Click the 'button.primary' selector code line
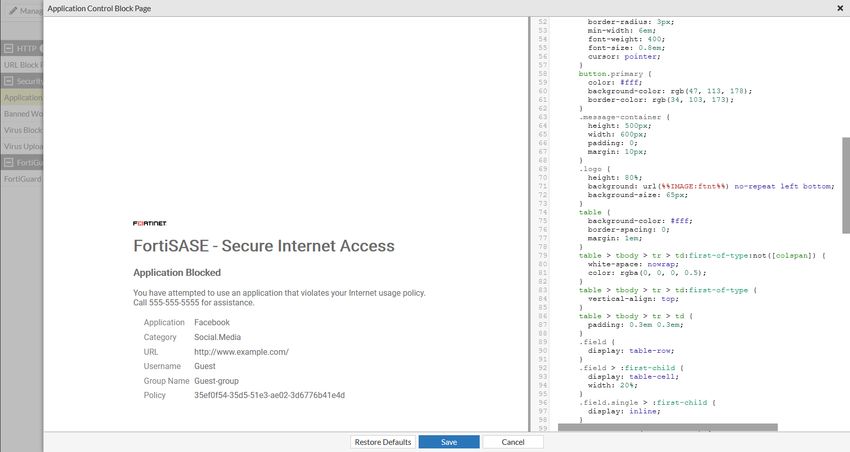 tap(615, 74)
